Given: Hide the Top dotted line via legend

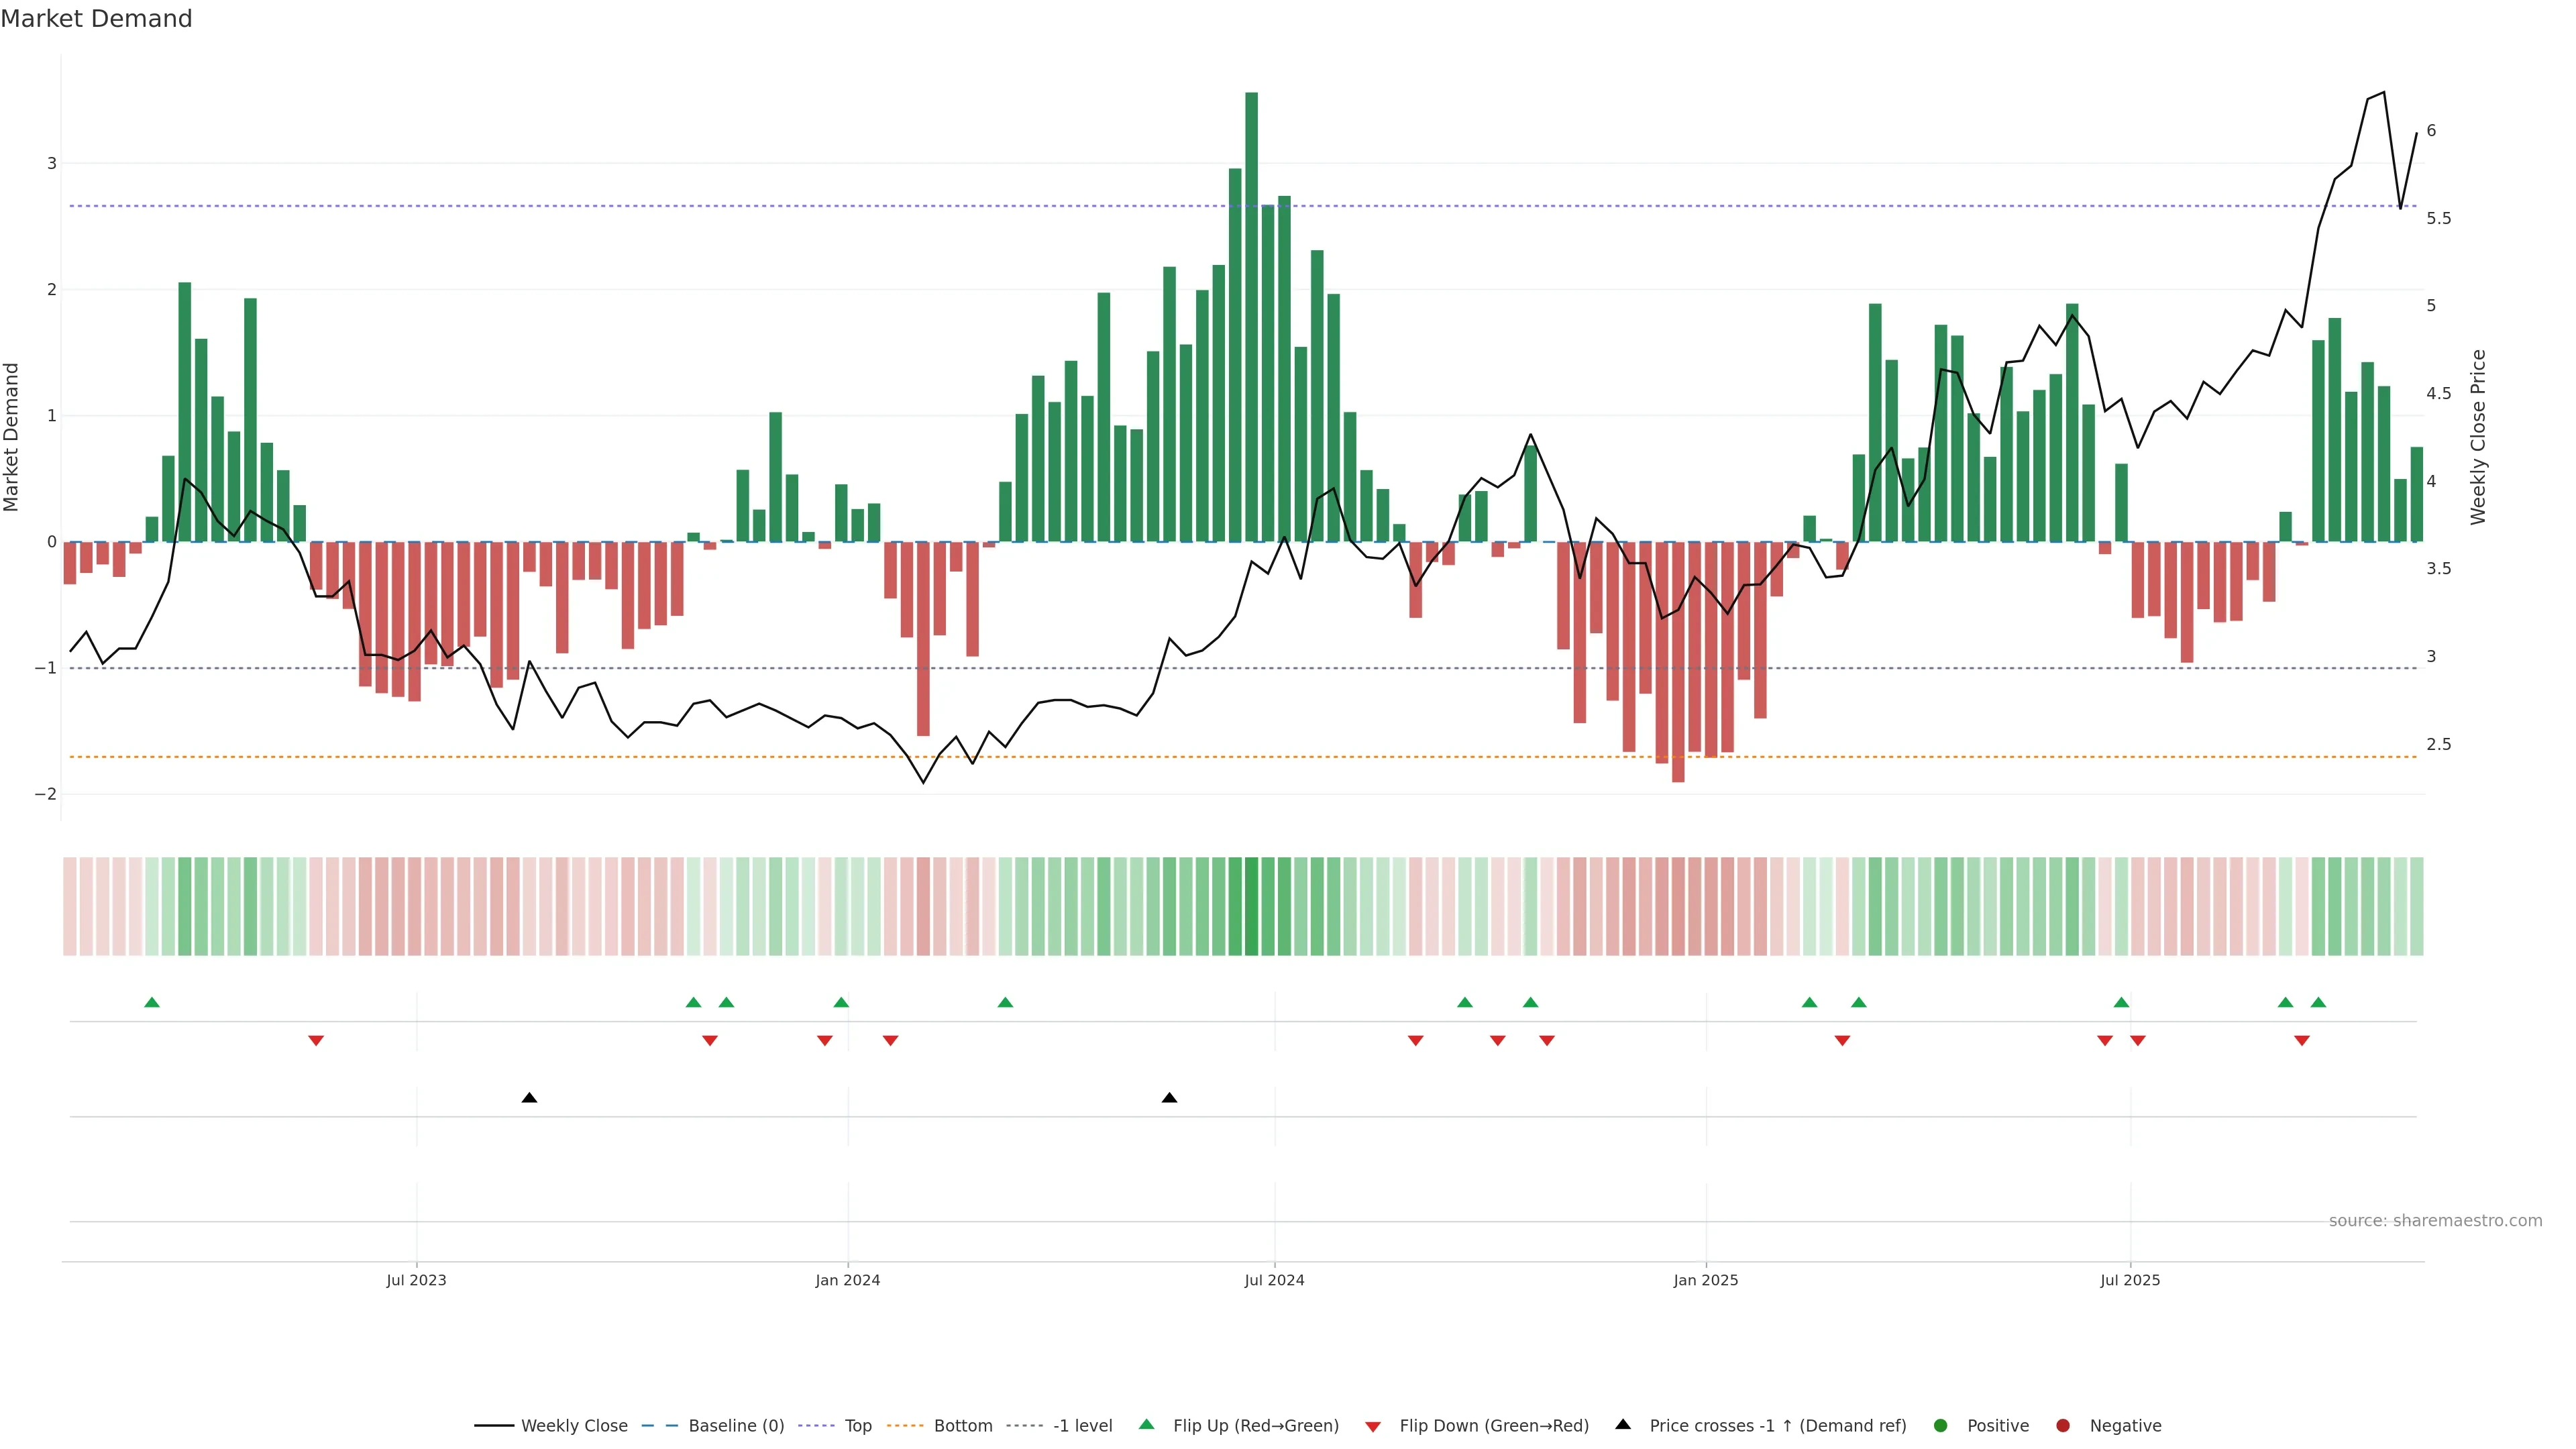Looking at the screenshot, I should (857, 1425).
